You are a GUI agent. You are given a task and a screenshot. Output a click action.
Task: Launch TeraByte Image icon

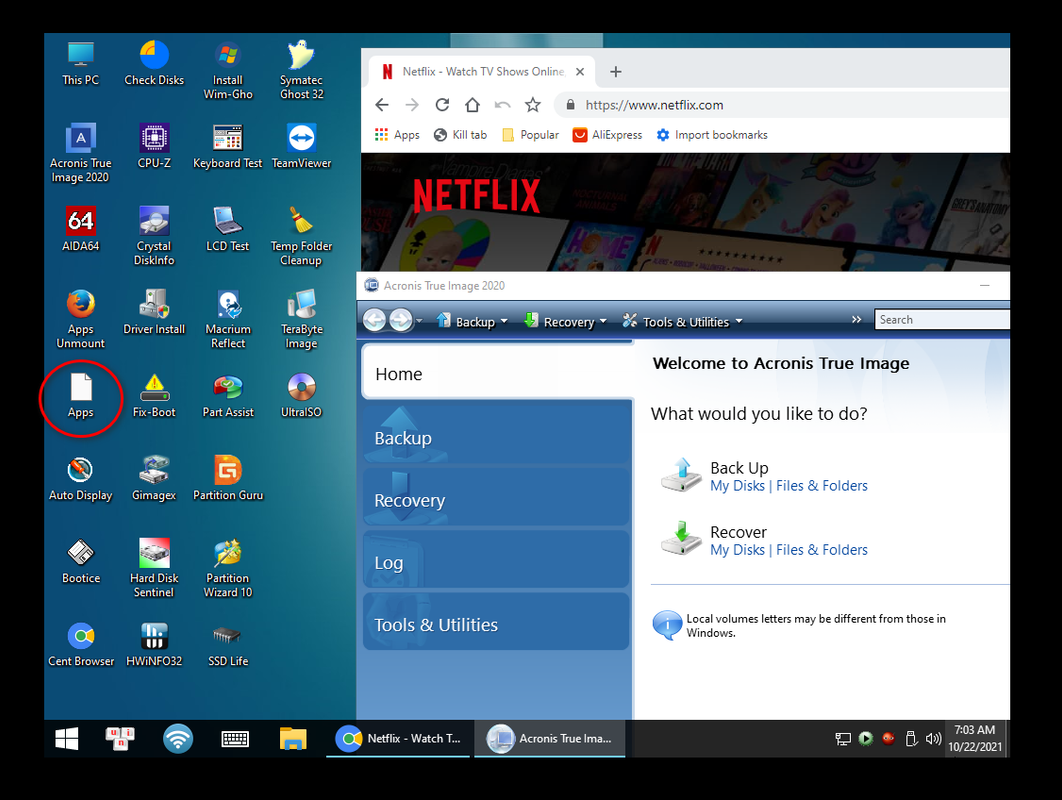pos(301,319)
